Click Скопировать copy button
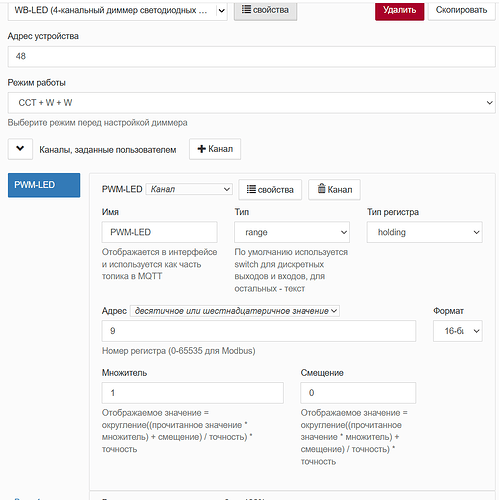The height and width of the screenshot is (500, 499). (x=462, y=10)
